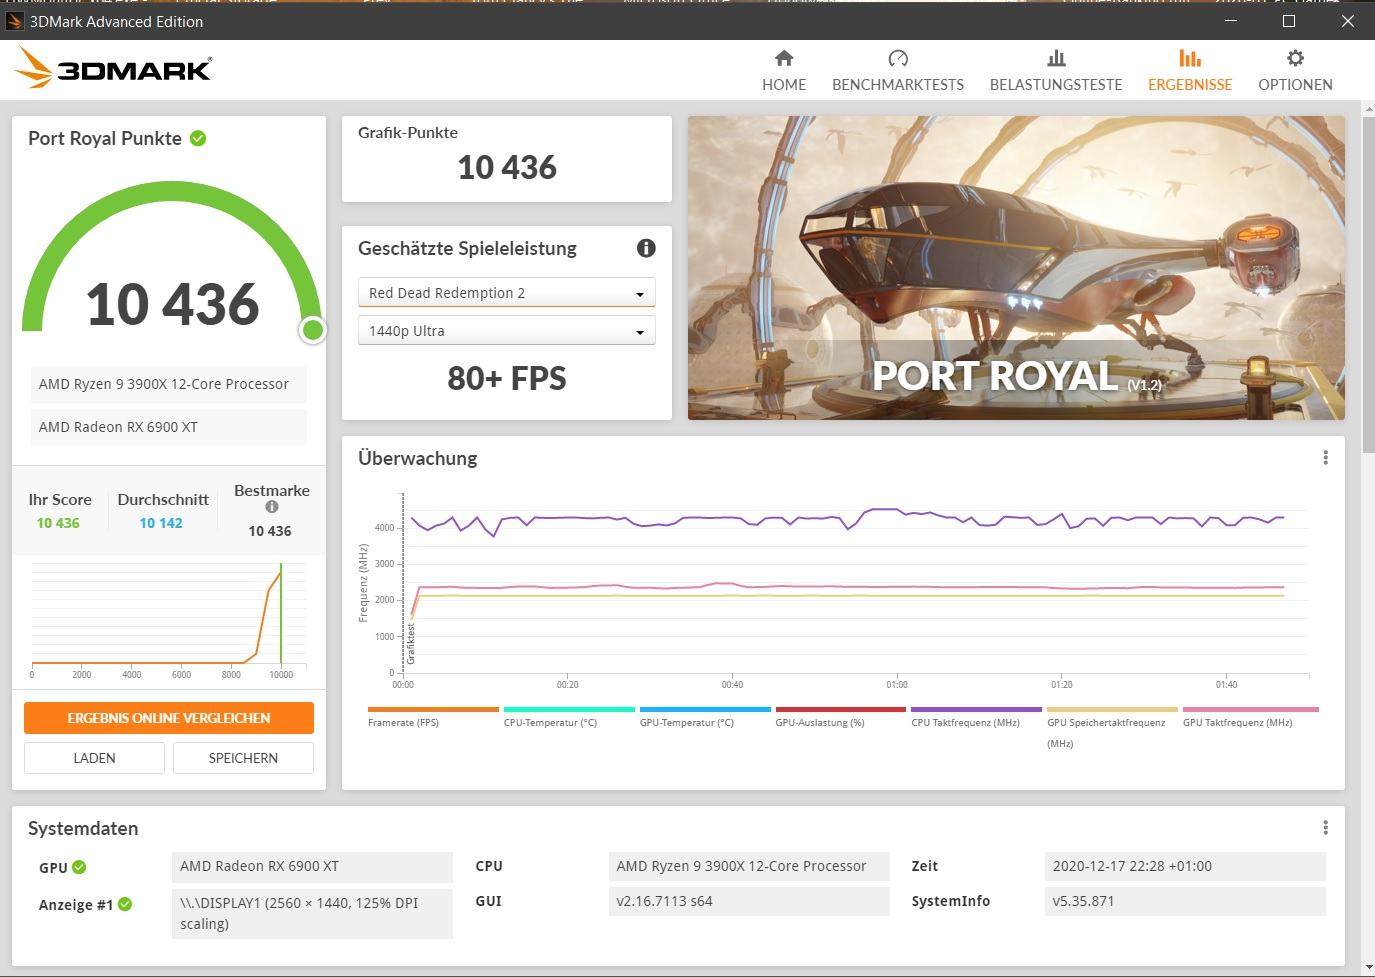Click the green check next to Port Royal Punkte
1375x977 pixels.
pos(198,139)
